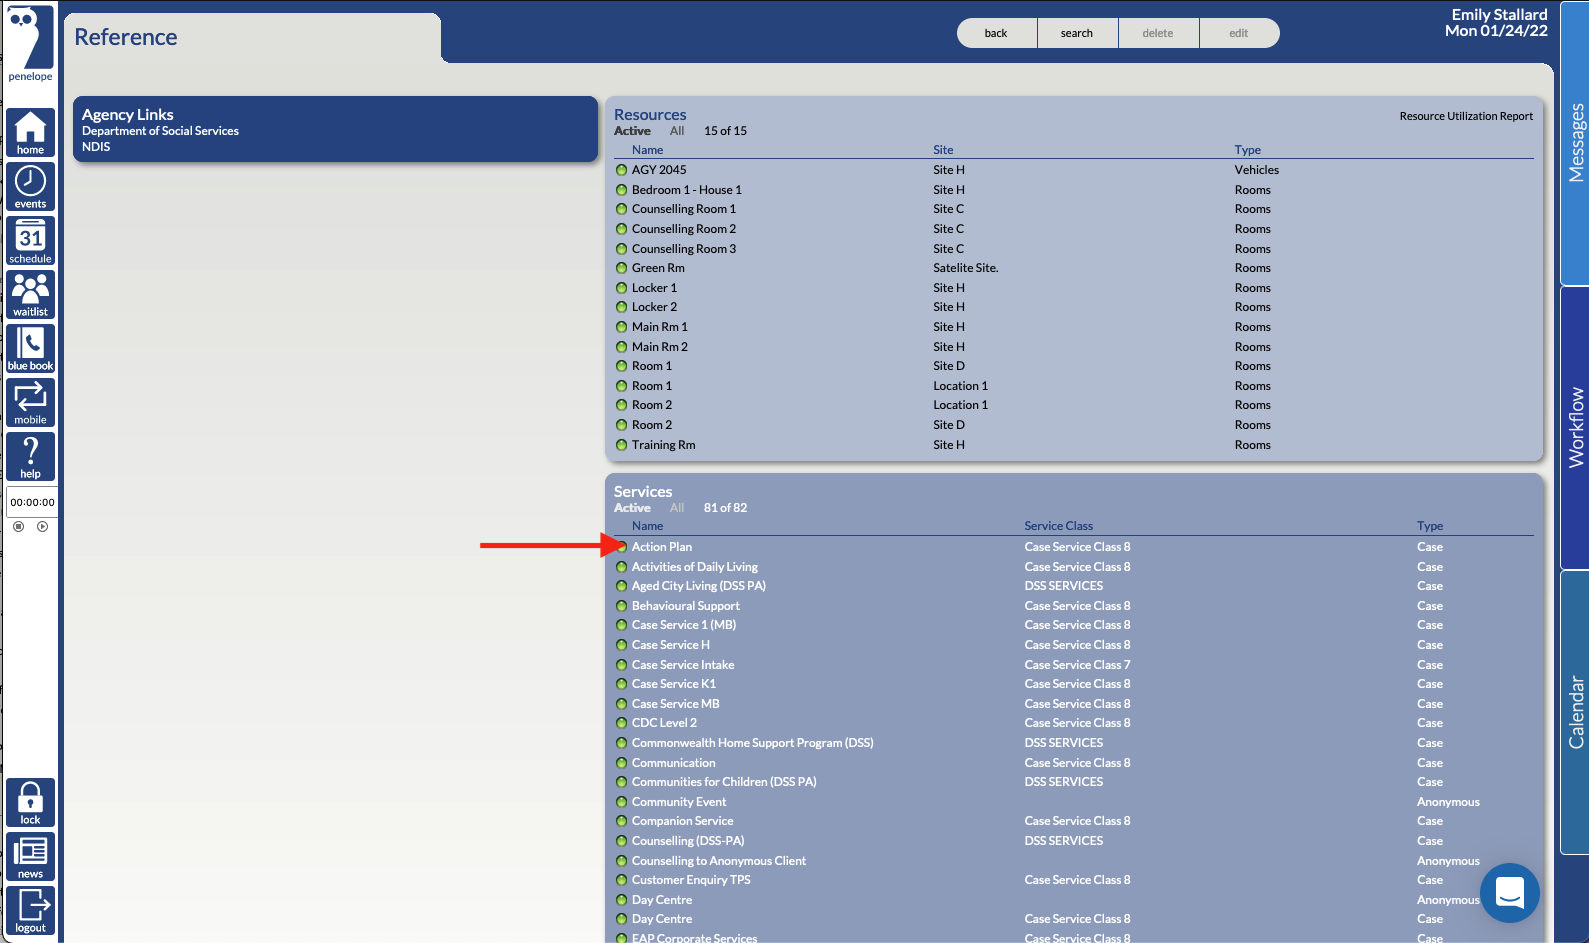Open the Action Plan service
The width and height of the screenshot is (1589, 943).
point(662,547)
